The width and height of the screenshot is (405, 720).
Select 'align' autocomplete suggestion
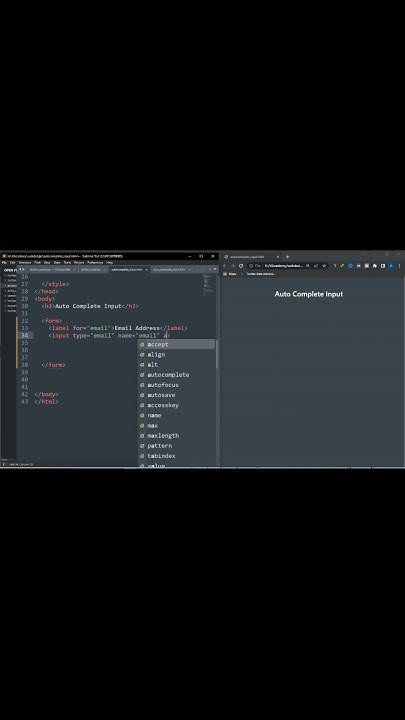point(177,354)
